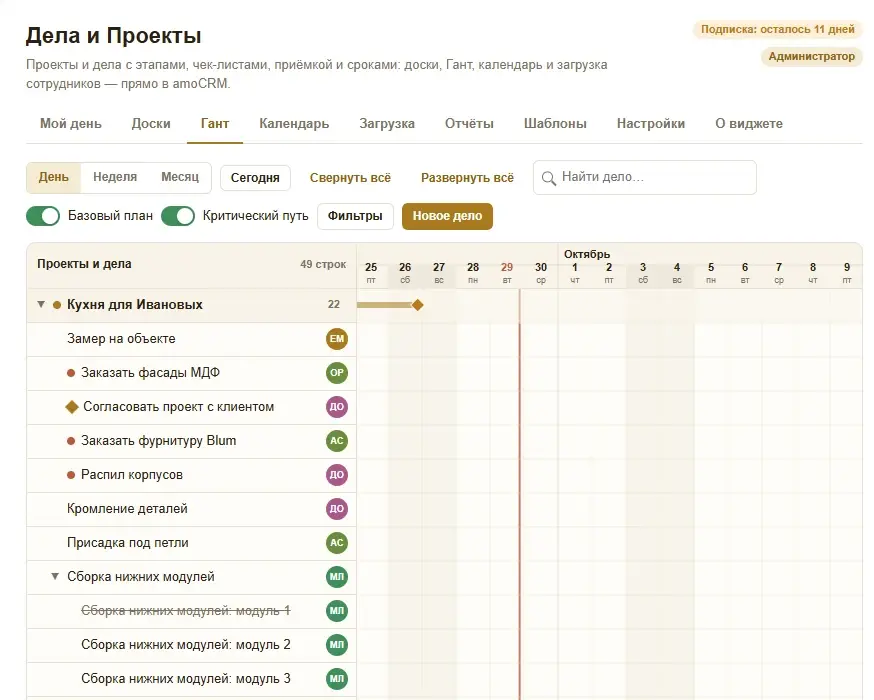
Task: Click the Сегодня button
Action: point(255,178)
